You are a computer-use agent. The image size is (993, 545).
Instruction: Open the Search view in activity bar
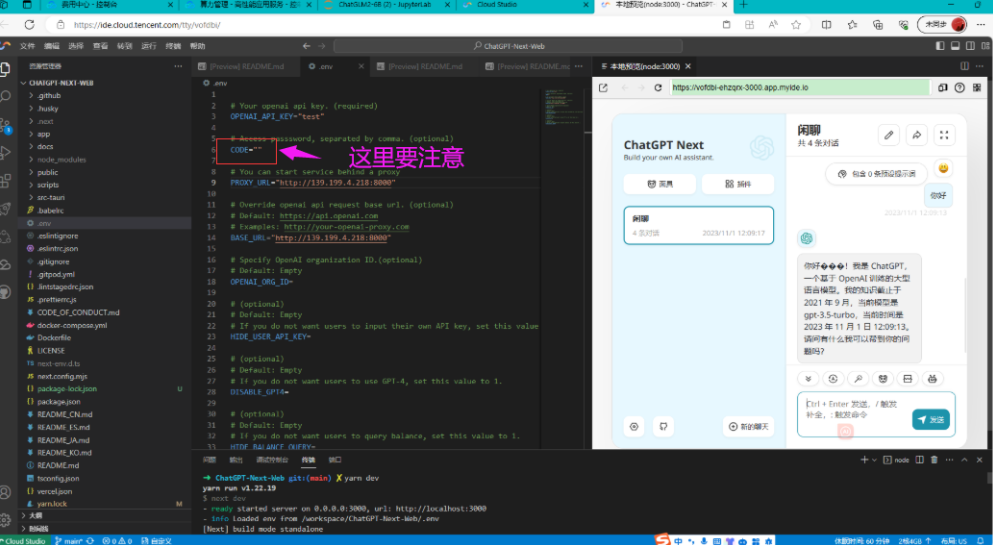tap(5, 97)
